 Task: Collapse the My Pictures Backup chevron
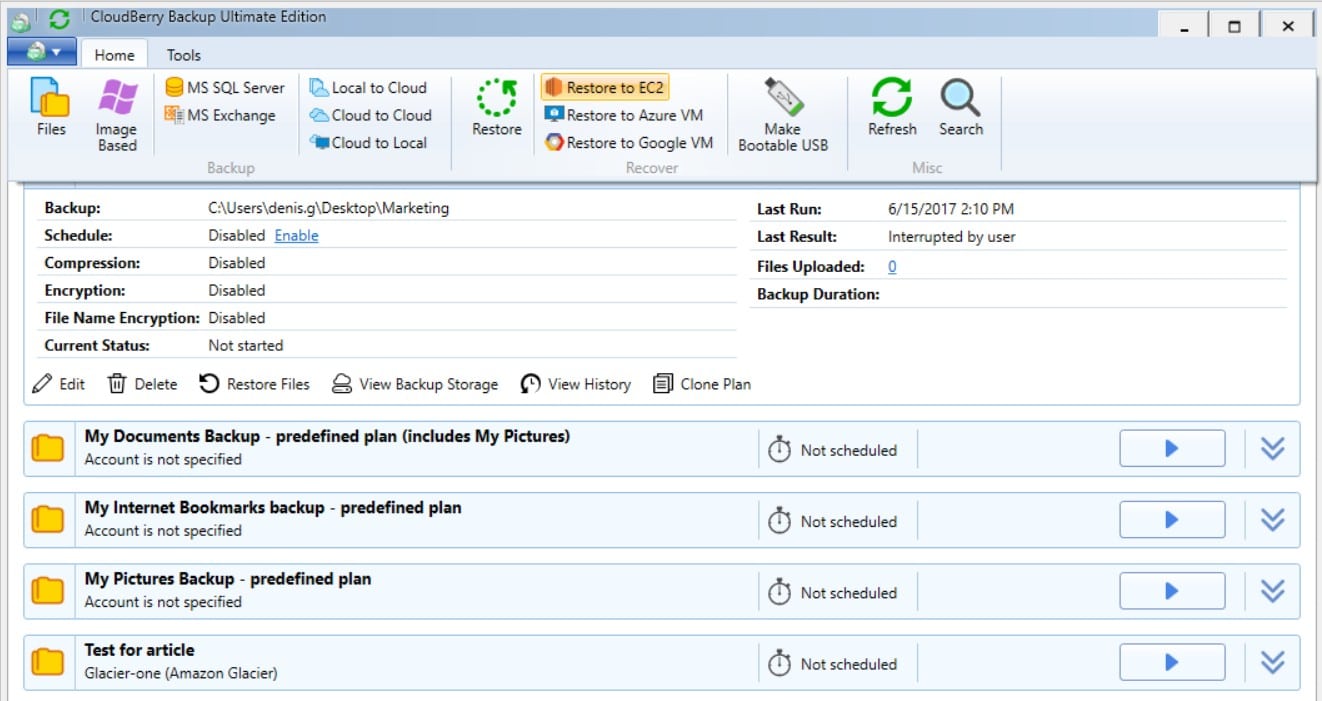(1272, 591)
